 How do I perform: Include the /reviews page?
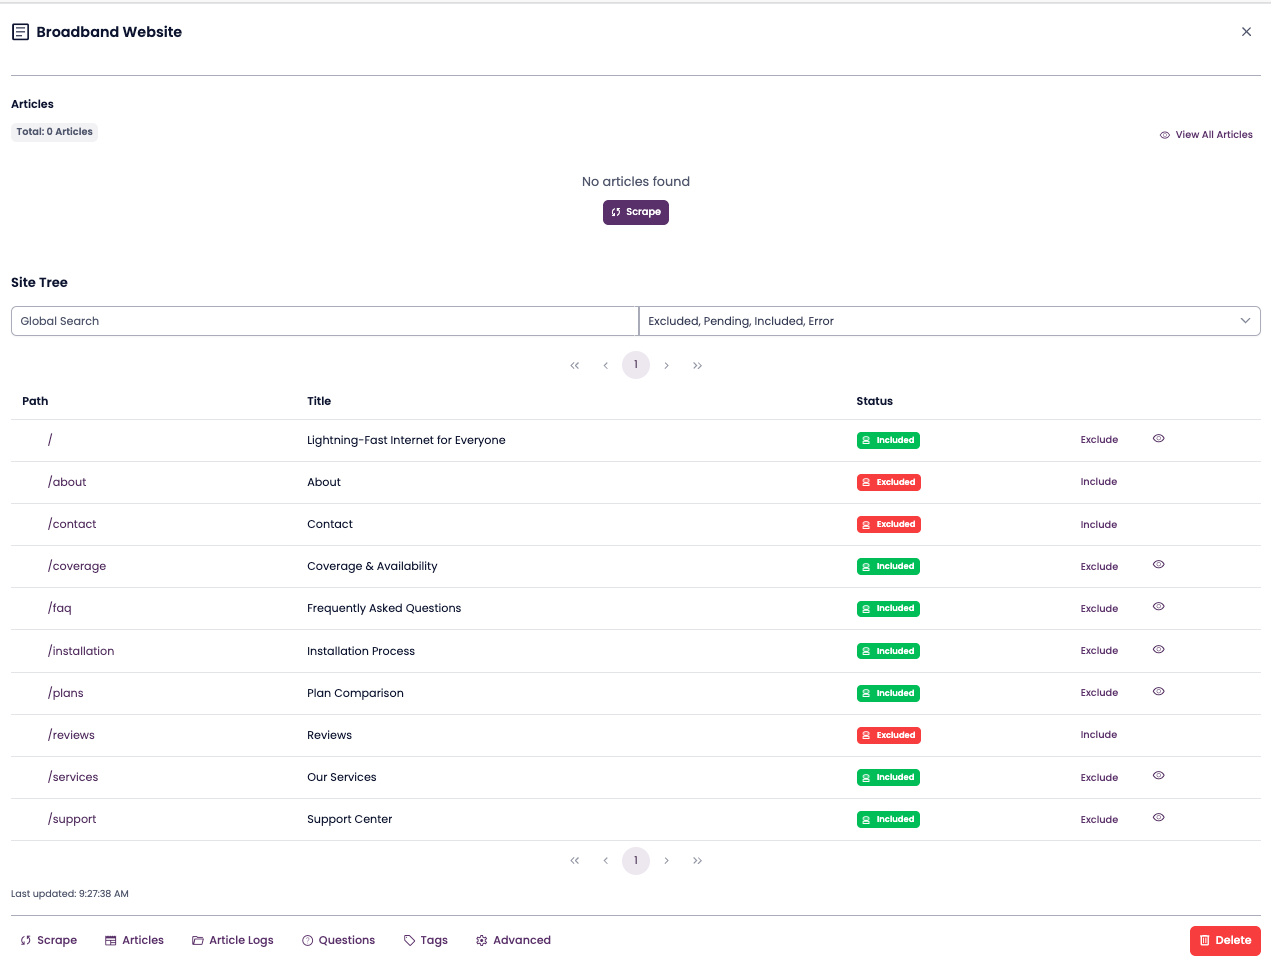[x=1098, y=735]
